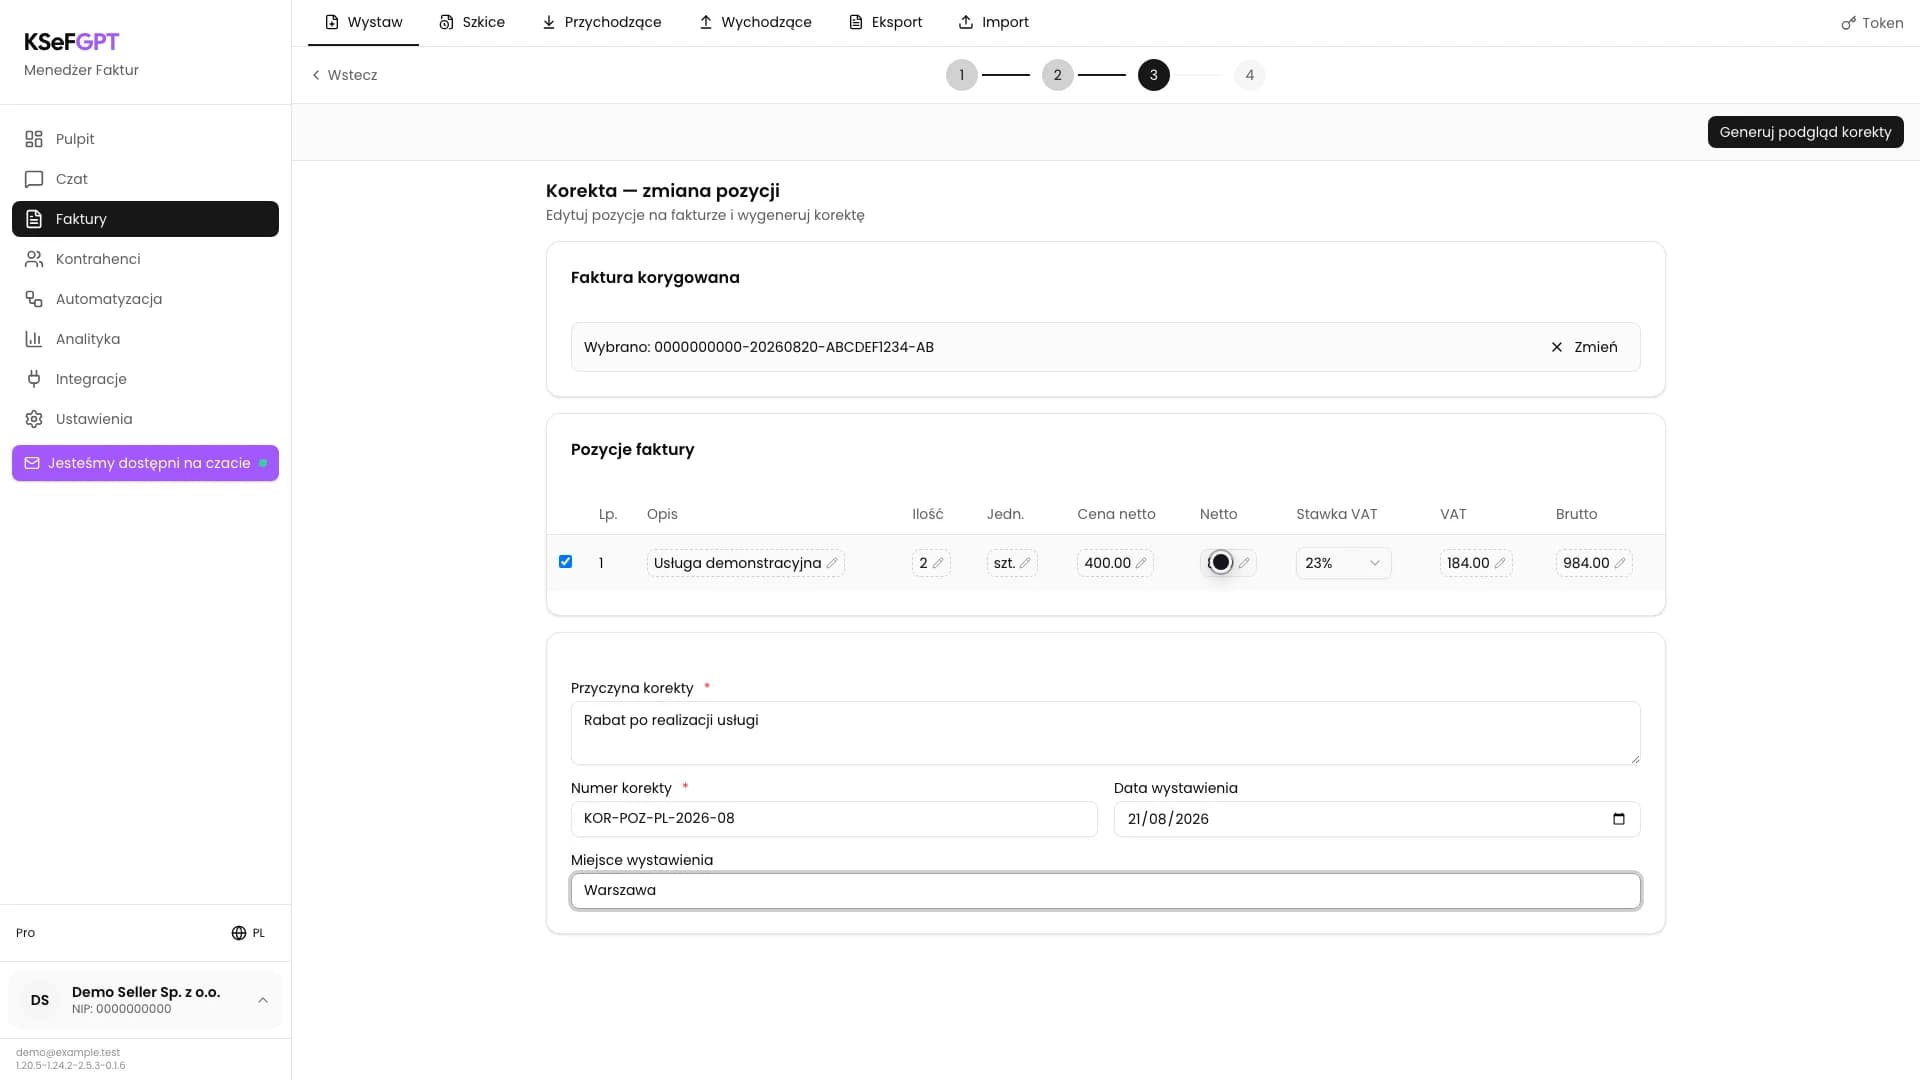Viewport: 1920px width, 1080px height.
Task: Click the X icon beside Zmień
Action: (x=1557, y=347)
